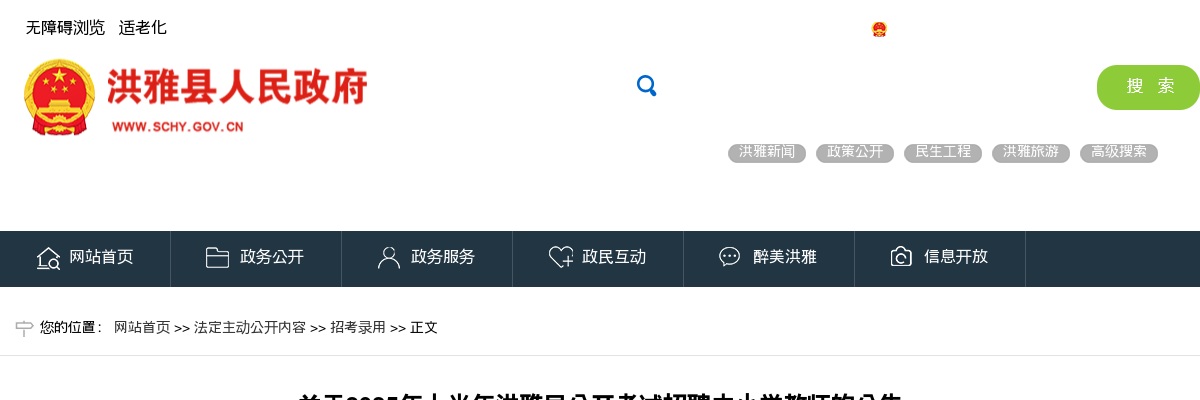Click the large national emblem logo
Viewport: 1200px width, 400px height.
[x=58, y=96]
